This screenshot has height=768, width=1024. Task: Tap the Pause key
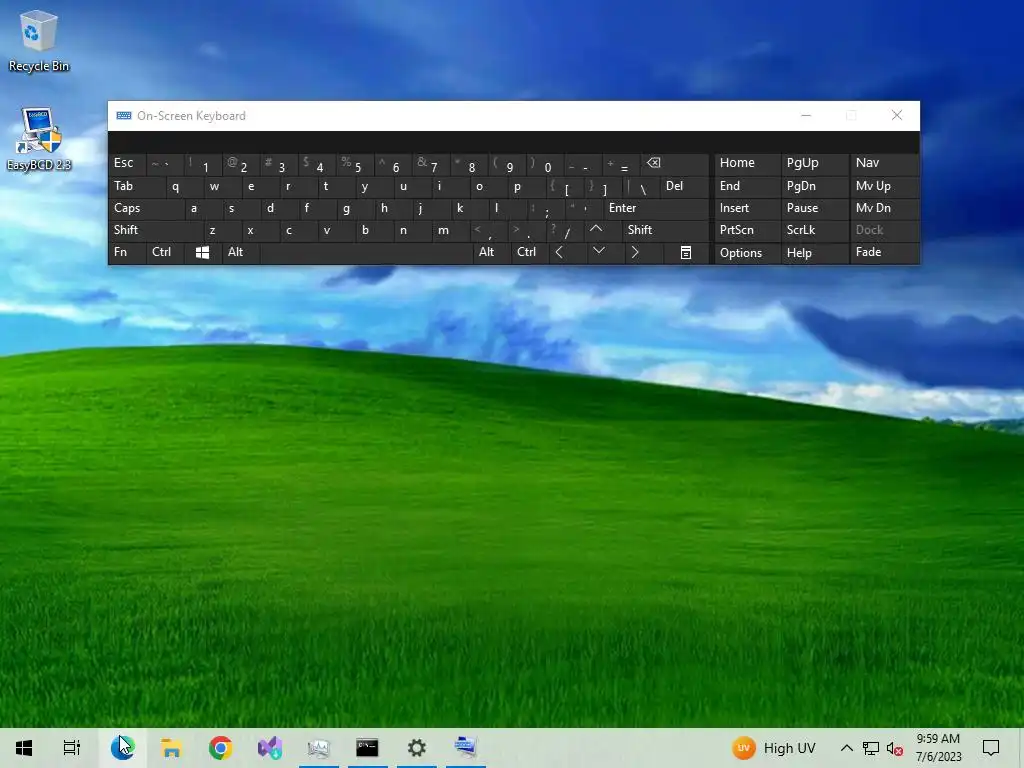click(x=814, y=208)
